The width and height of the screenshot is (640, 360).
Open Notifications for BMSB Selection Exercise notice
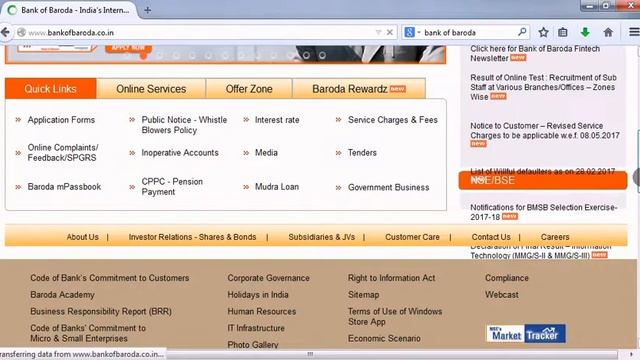pyautogui.click(x=543, y=212)
